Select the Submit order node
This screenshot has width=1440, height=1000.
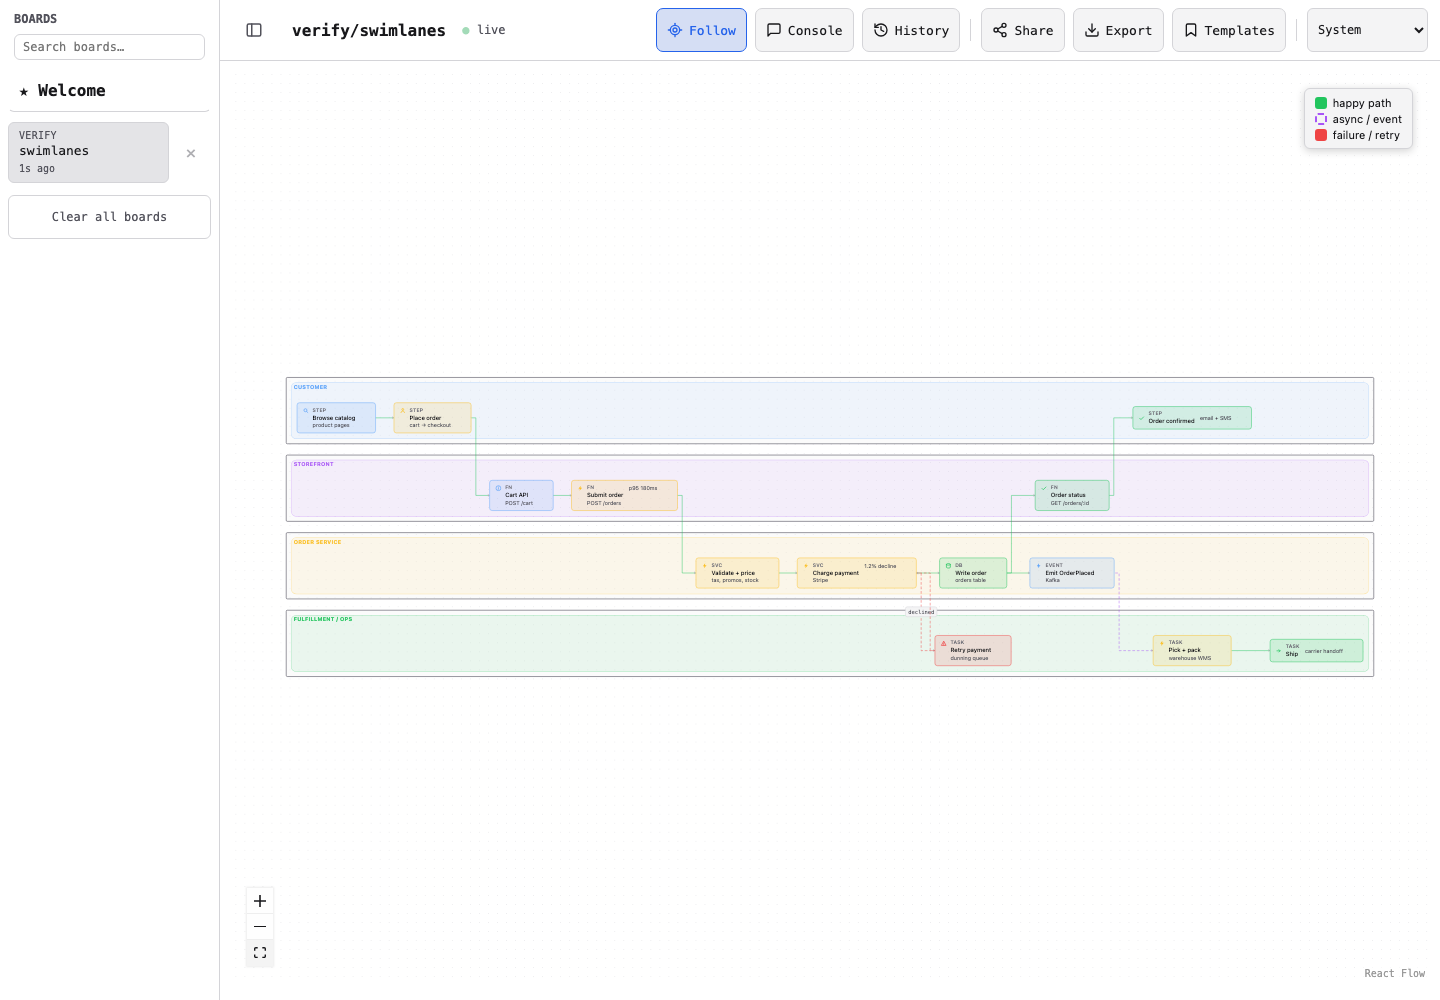click(x=624, y=495)
